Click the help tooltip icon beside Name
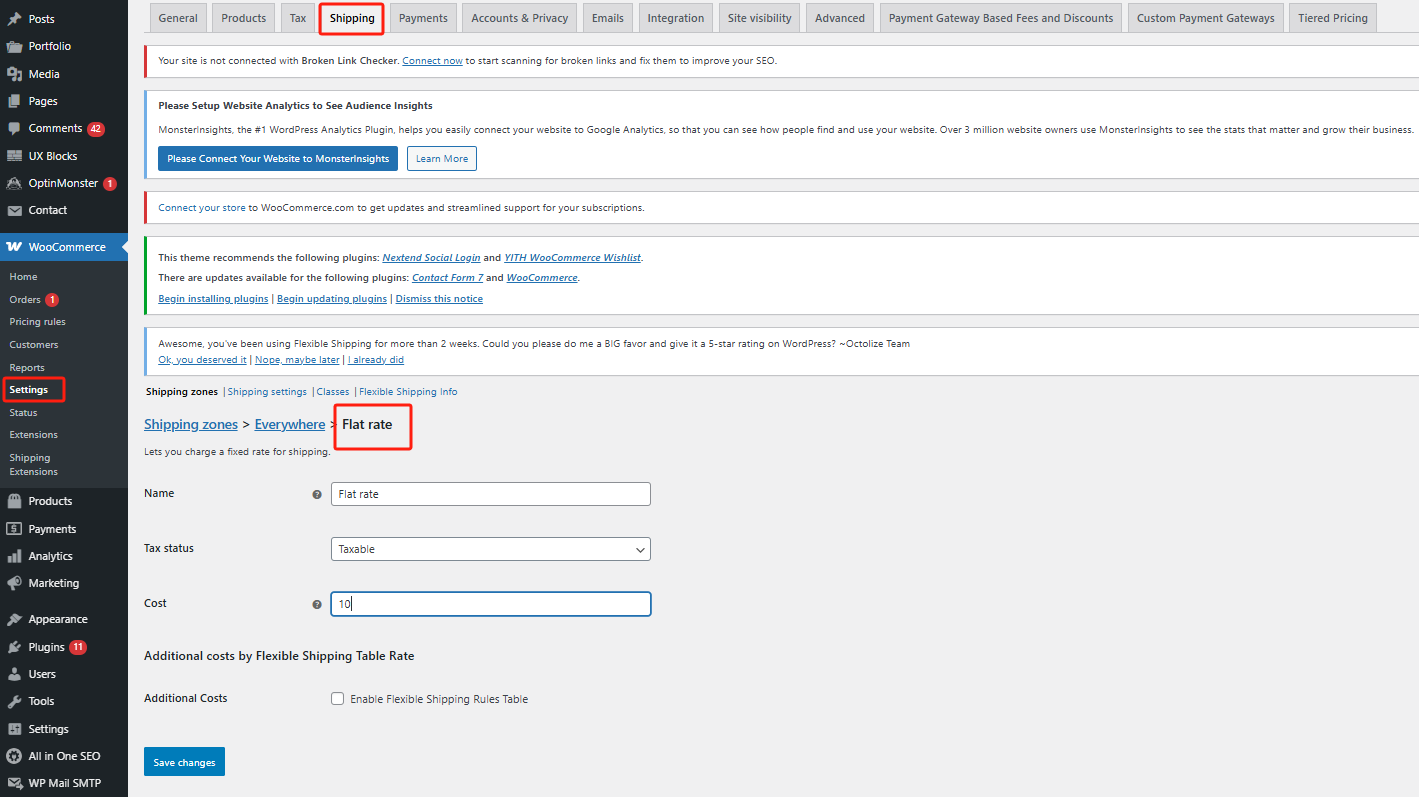Viewport: 1419px width, 797px height. 317,494
